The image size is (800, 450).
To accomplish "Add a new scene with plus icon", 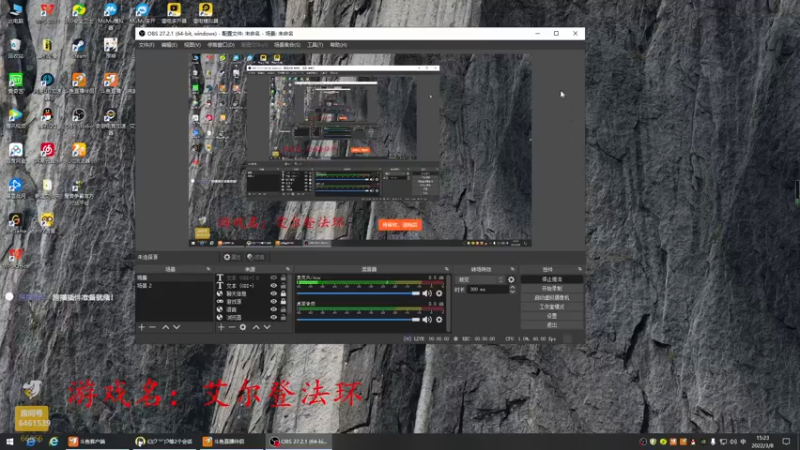I will click(x=142, y=327).
